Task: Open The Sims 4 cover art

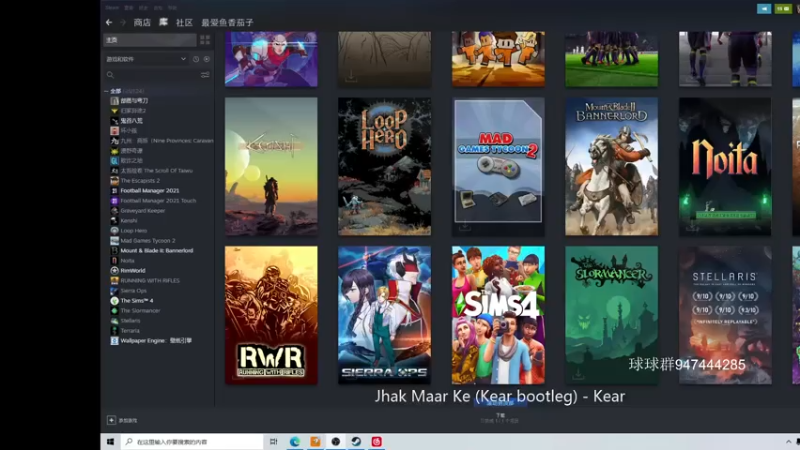Action: [498, 315]
